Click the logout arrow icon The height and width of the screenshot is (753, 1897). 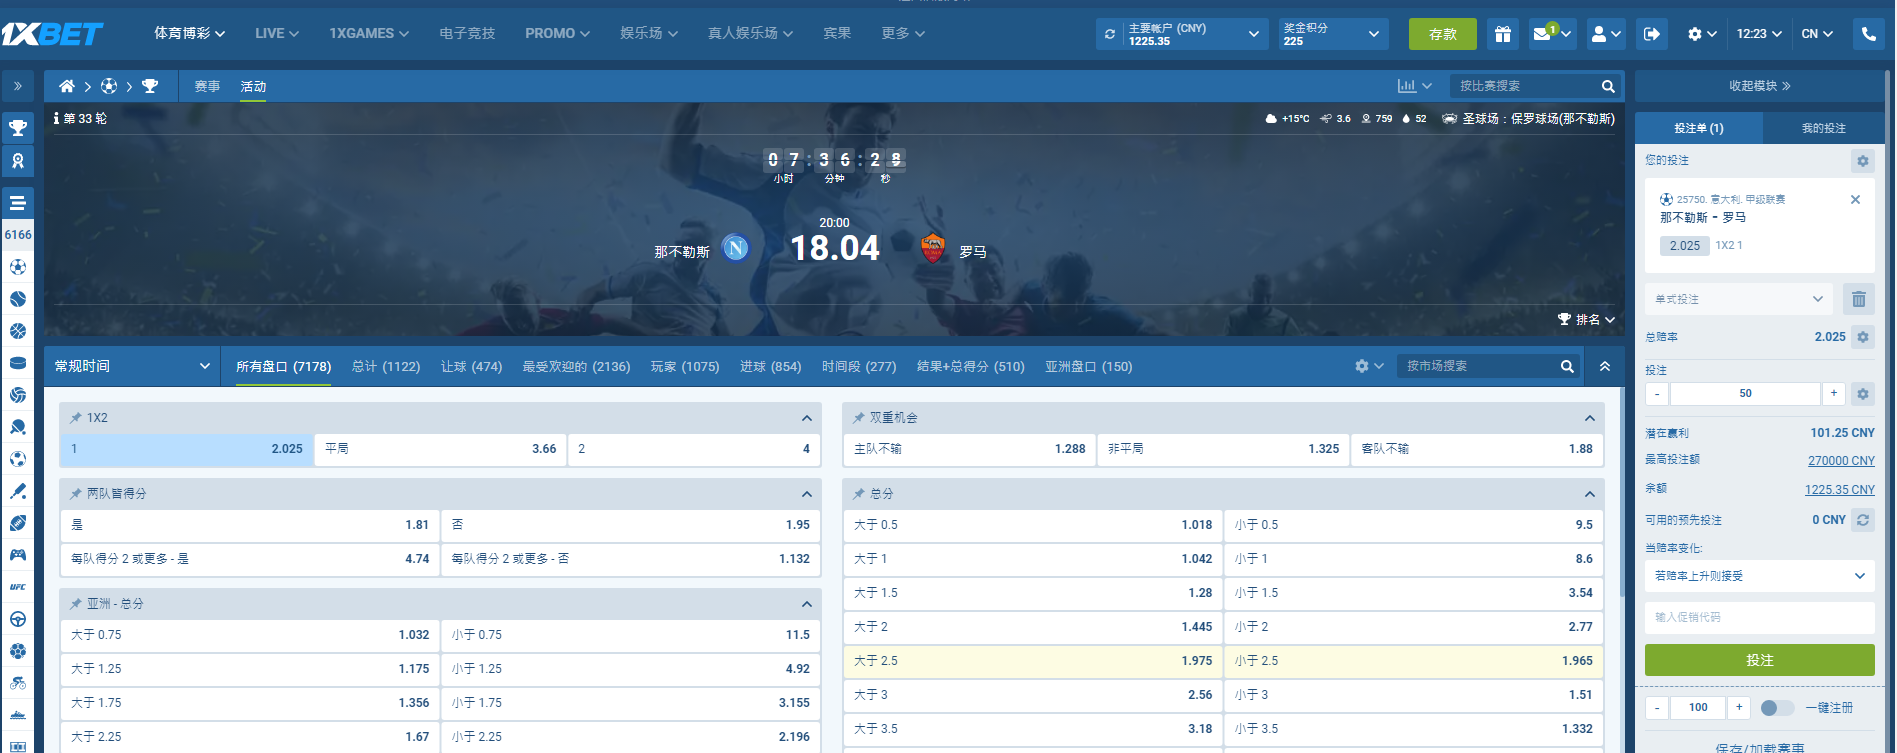point(1652,34)
